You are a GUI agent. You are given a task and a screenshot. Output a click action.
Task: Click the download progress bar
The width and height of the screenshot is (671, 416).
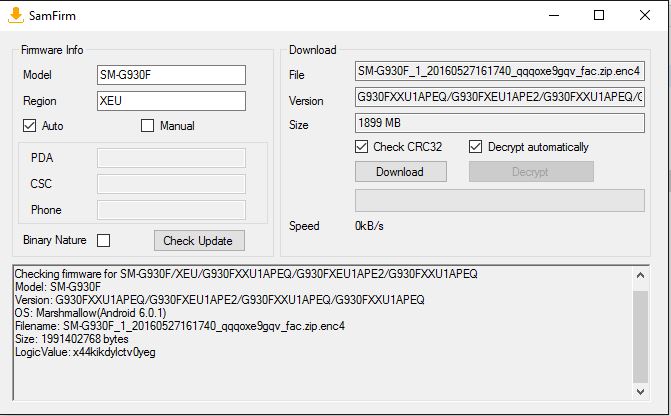pos(500,200)
